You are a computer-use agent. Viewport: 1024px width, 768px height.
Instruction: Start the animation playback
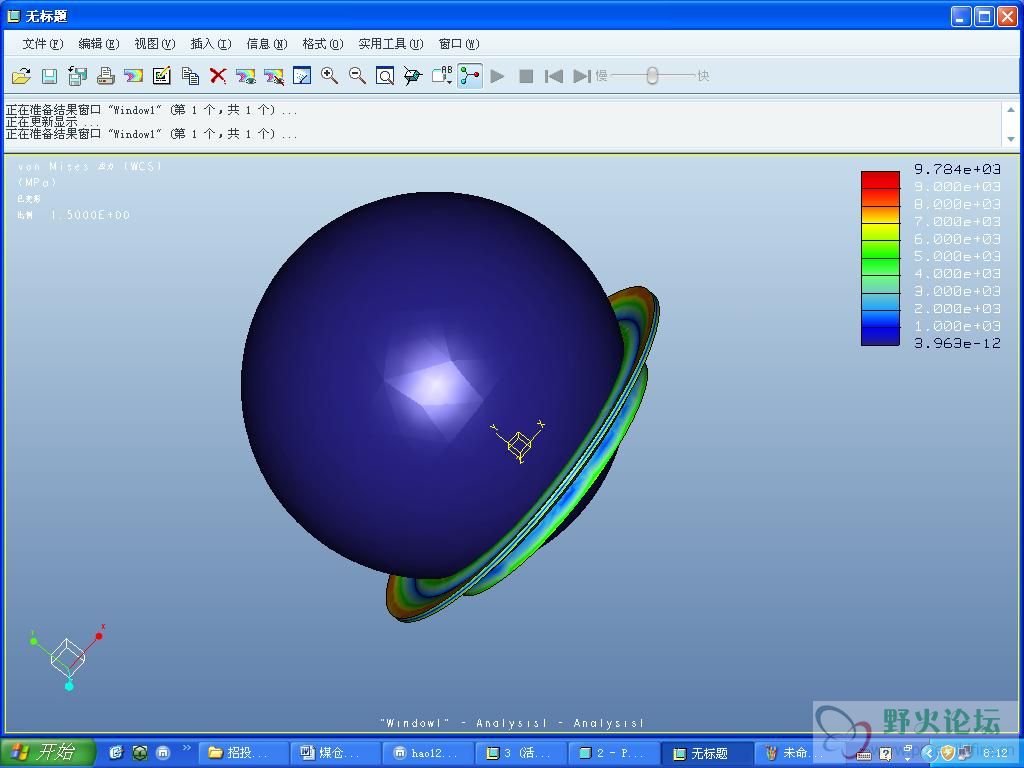click(x=498, y=76)
